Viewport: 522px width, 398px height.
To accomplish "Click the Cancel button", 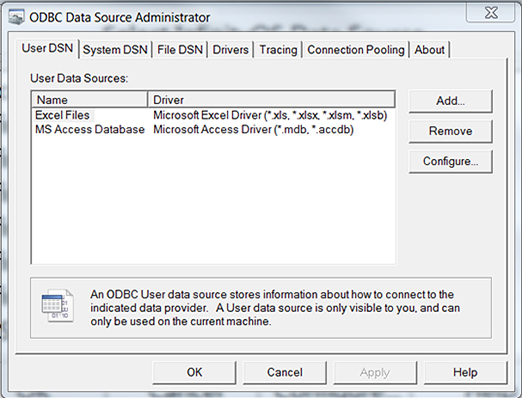I will (x=285, y=372).
